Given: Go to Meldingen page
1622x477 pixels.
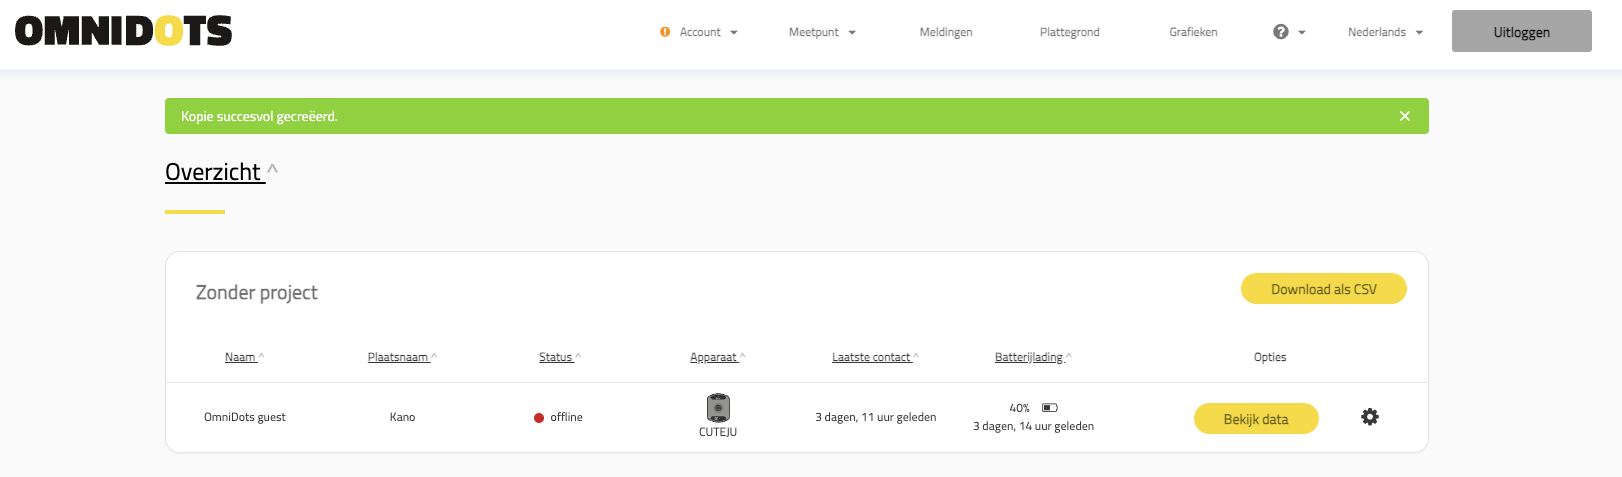Looking at the screenshot, I should point(946,32).
